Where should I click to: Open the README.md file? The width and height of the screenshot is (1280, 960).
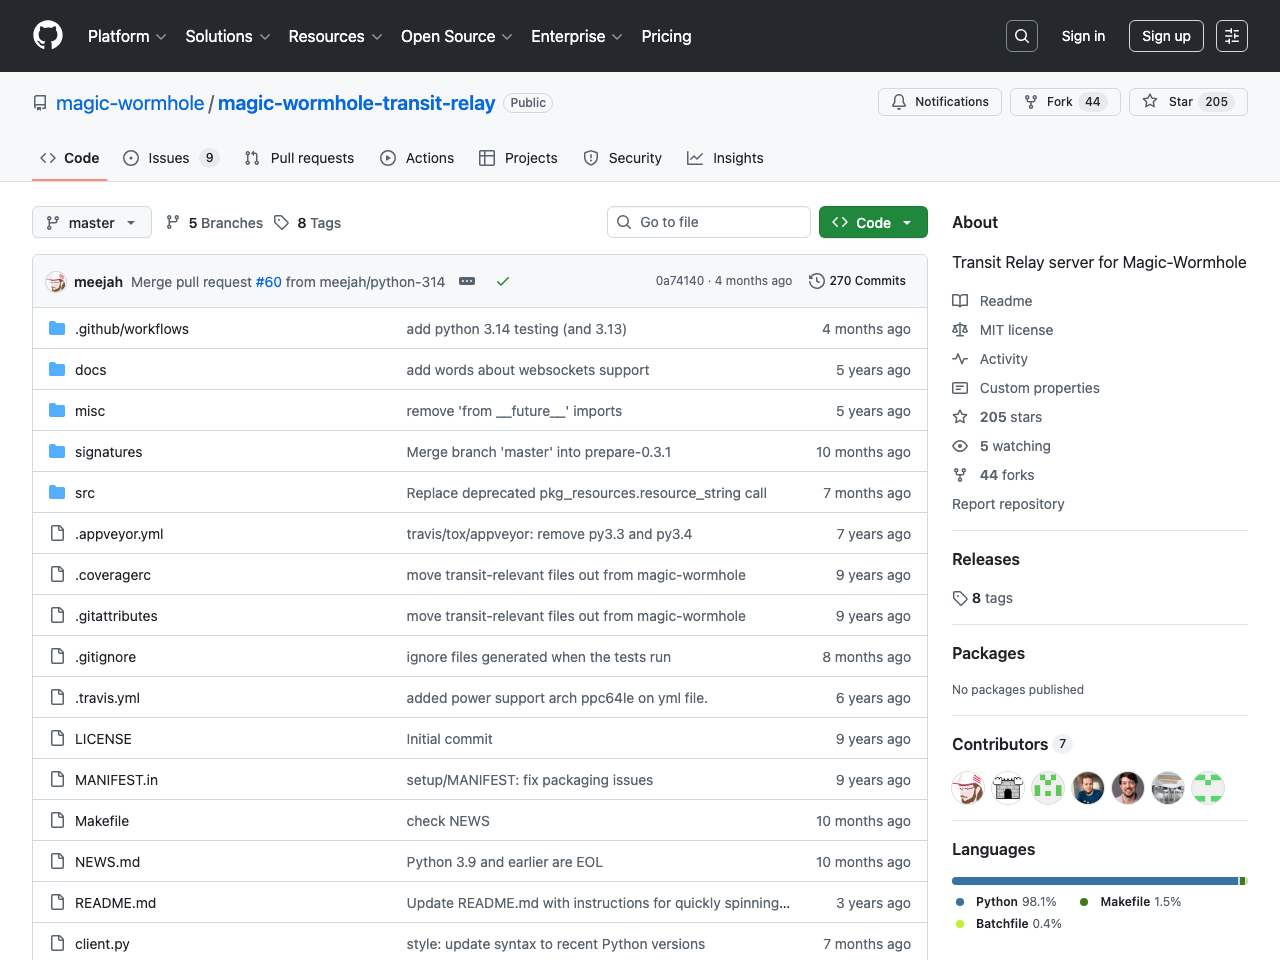[x=115, y=903]
